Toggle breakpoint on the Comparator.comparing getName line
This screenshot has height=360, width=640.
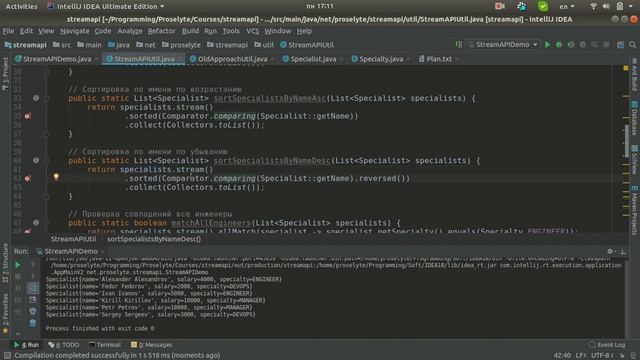click(27, 116)
